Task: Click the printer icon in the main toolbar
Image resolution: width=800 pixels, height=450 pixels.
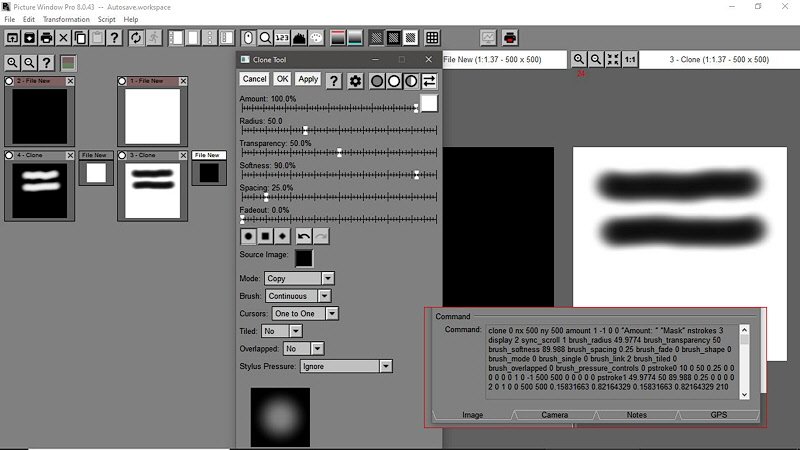Action: tap(510, 38)
